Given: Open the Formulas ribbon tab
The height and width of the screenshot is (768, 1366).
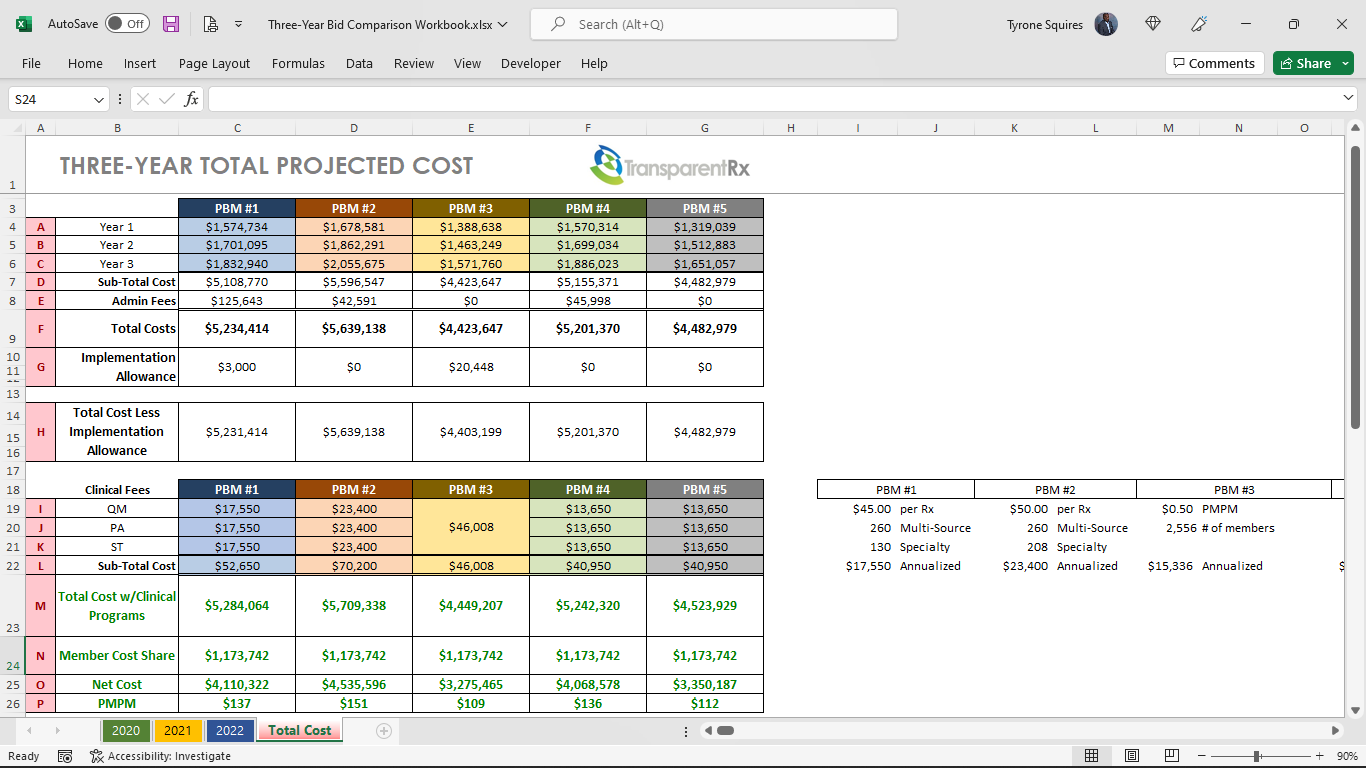Looking at the screenshot, I should coord(298,63).
